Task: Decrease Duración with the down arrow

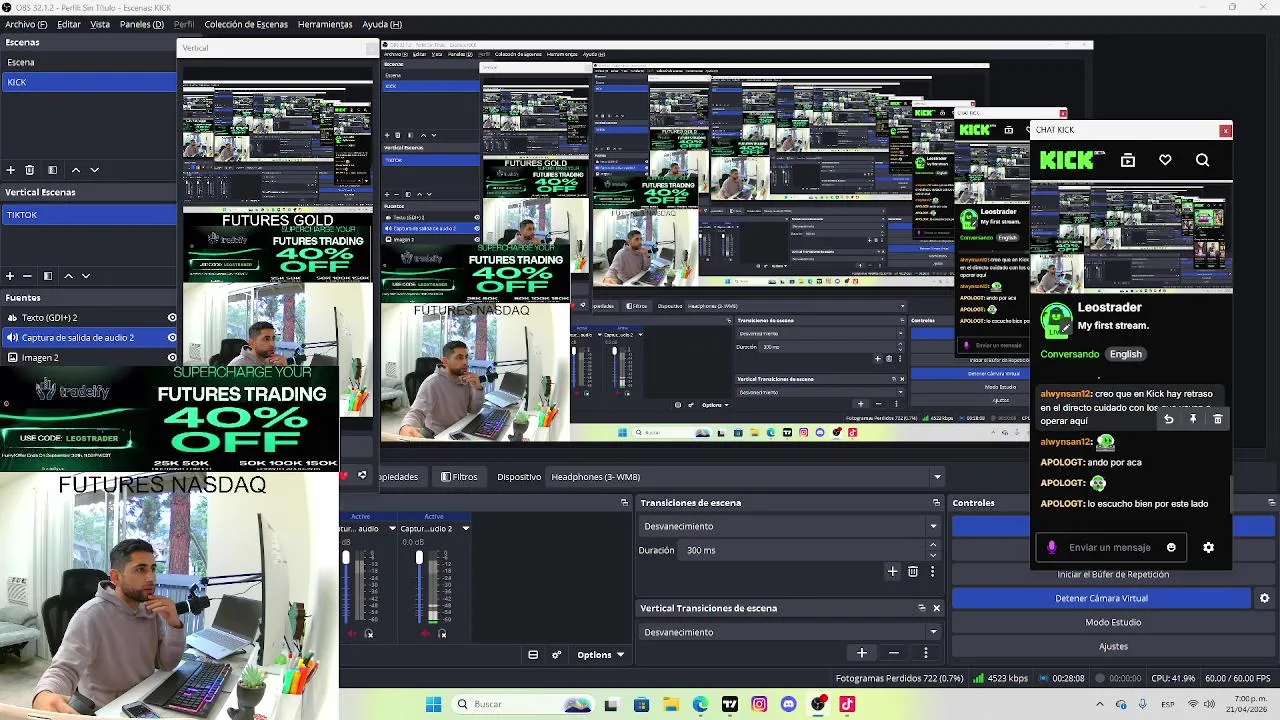Action: 933,555
